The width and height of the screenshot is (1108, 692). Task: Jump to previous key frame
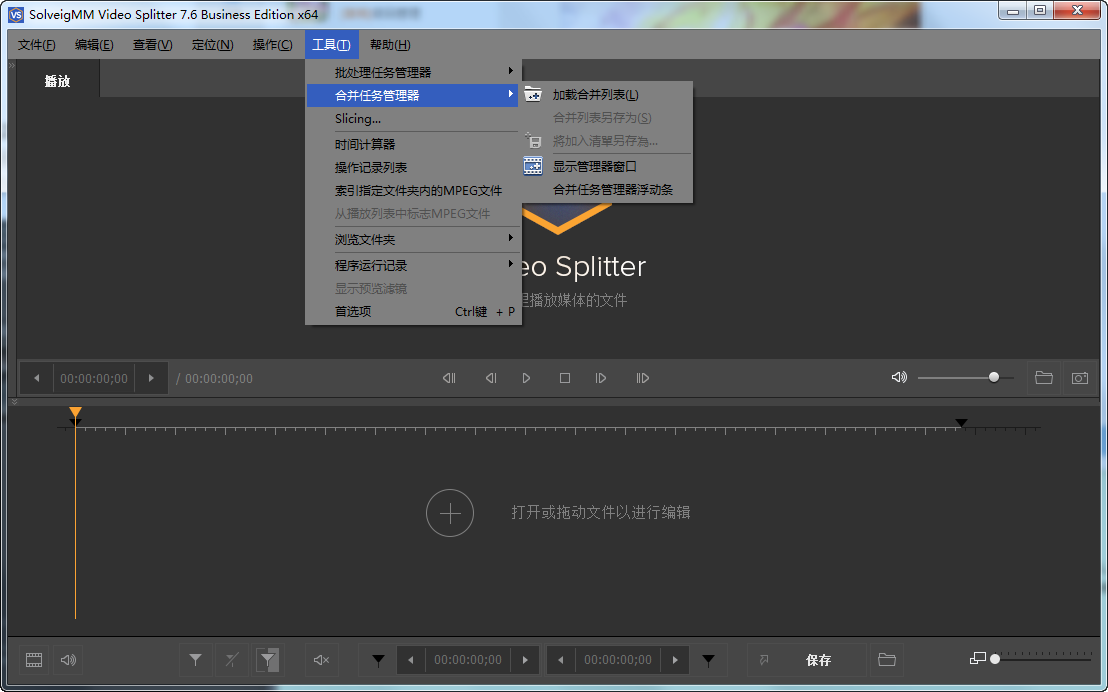point(449,378)
